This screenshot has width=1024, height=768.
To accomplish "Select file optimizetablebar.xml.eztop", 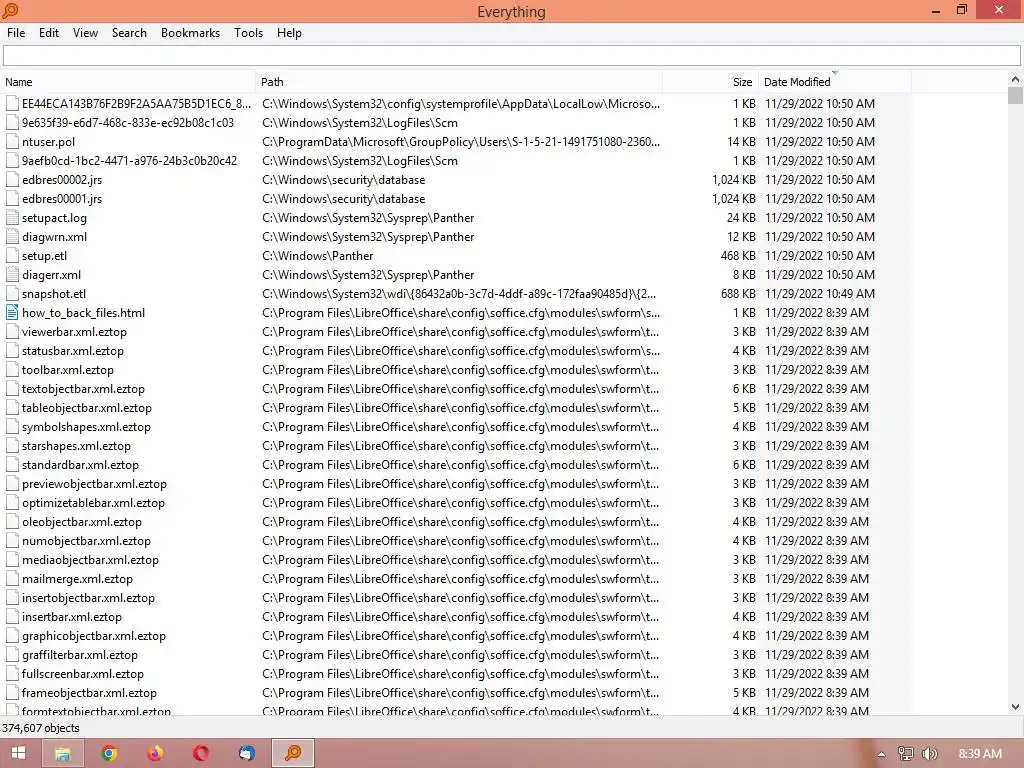I will (x=93, y=502).
